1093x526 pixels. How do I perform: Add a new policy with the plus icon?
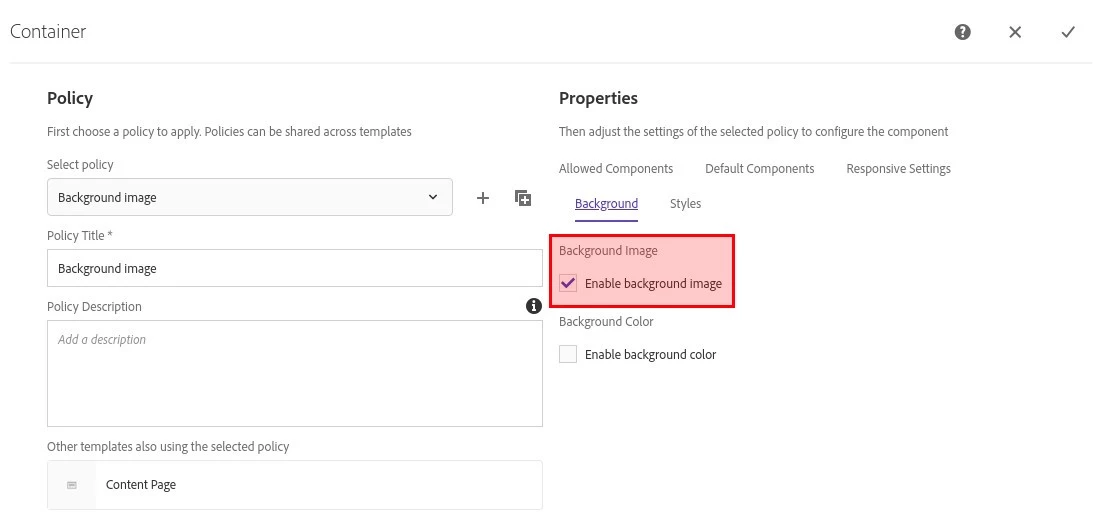[x=483, y=198]
